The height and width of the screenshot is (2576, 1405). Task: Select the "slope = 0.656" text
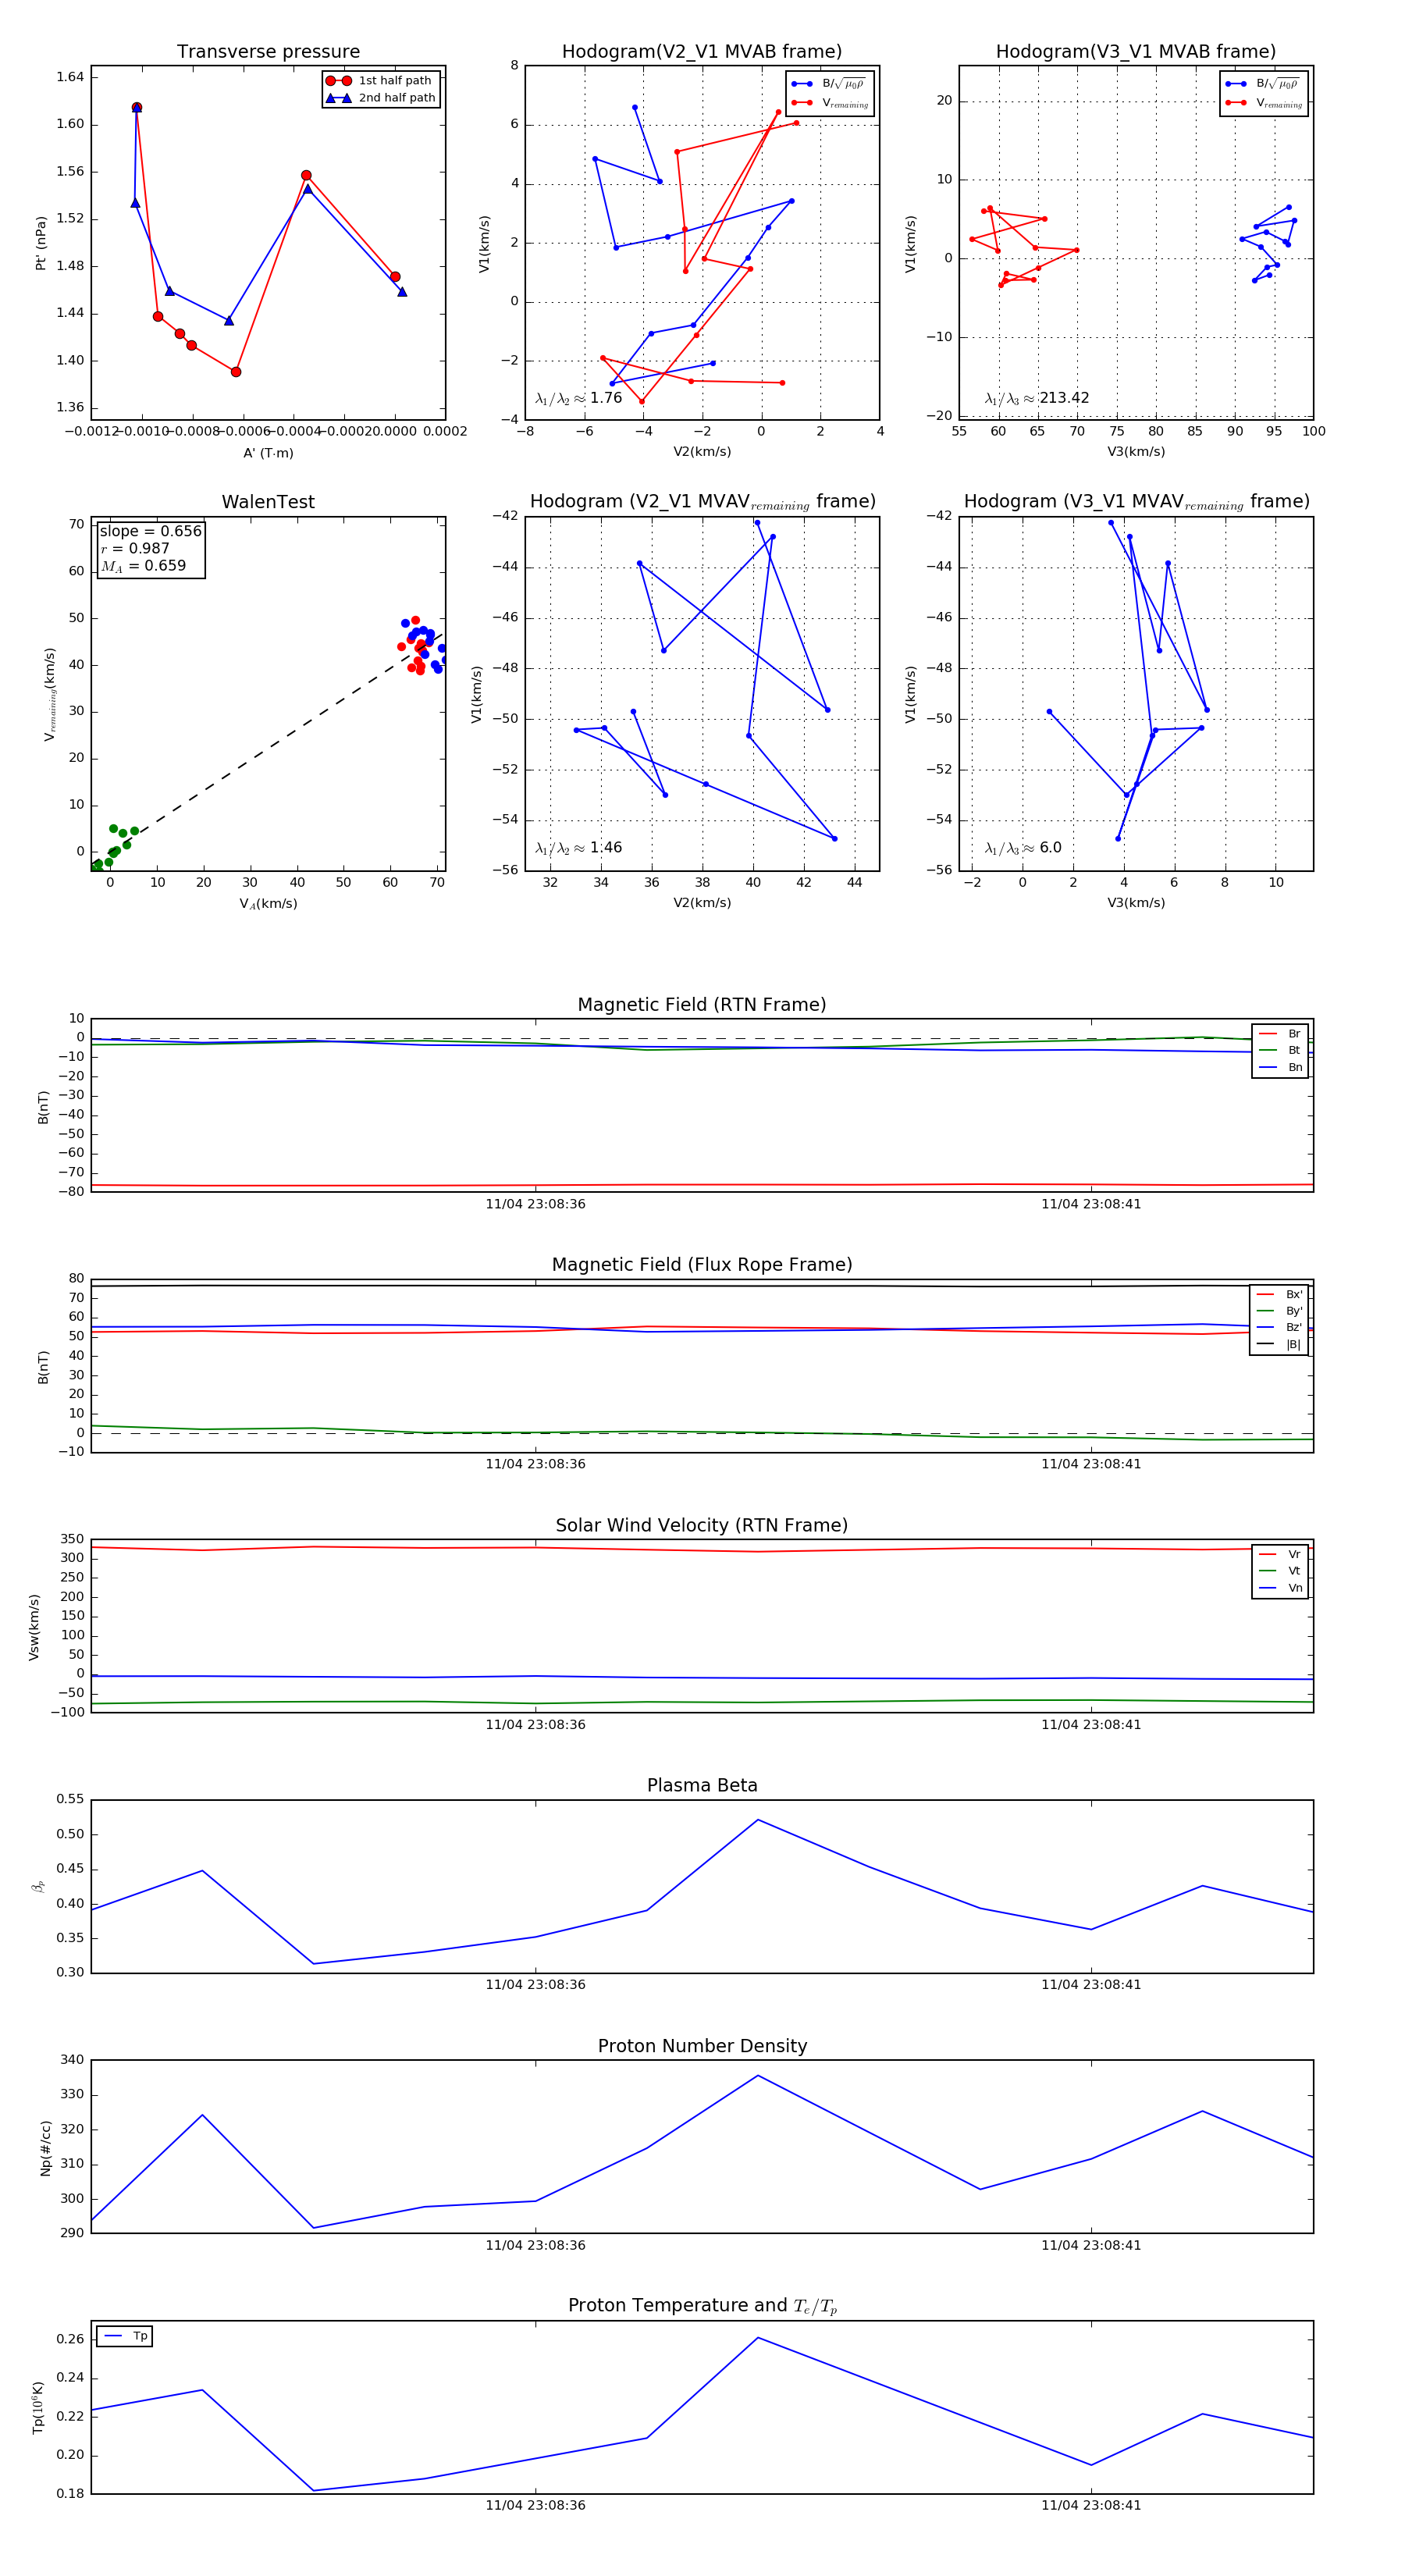pos(151,531)
